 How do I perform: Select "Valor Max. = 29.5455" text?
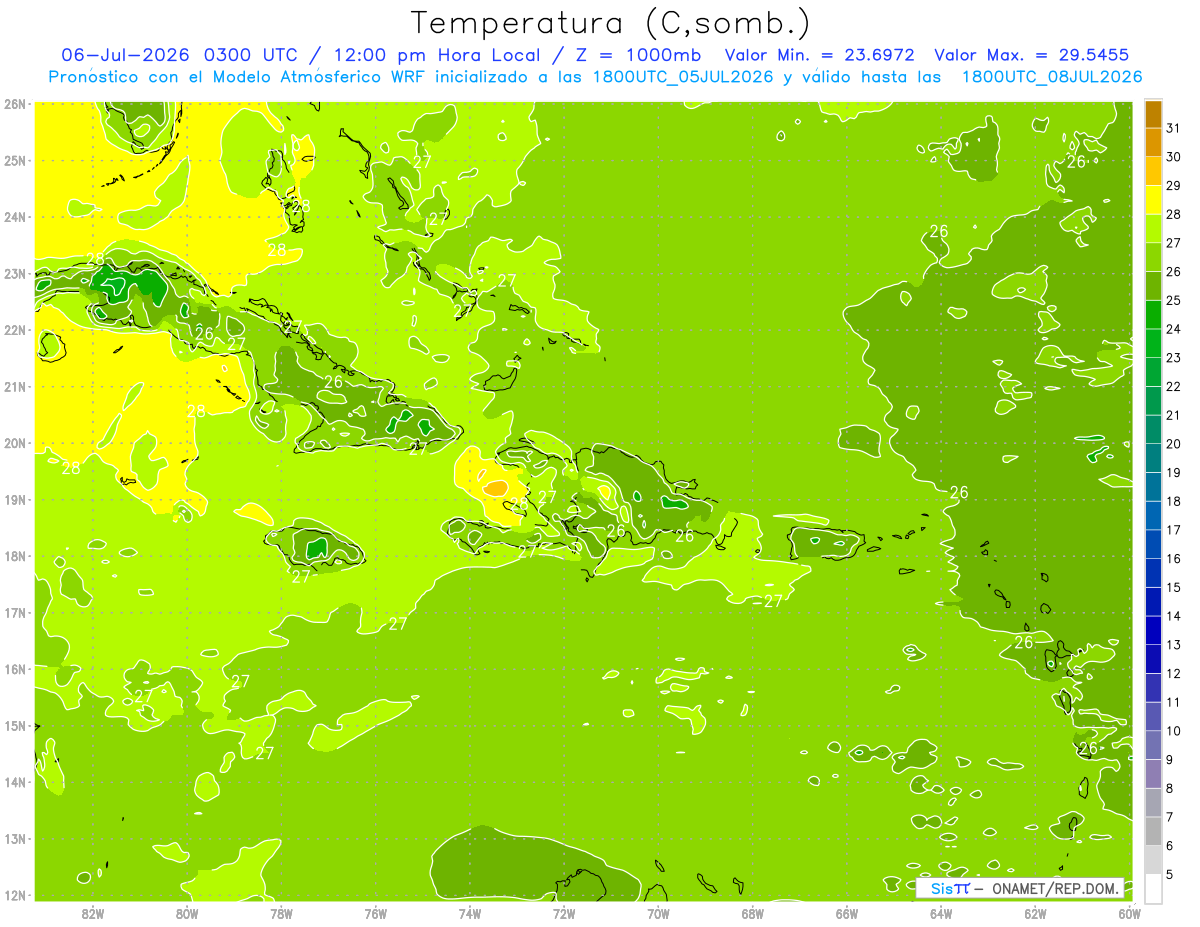[1038, 55]
